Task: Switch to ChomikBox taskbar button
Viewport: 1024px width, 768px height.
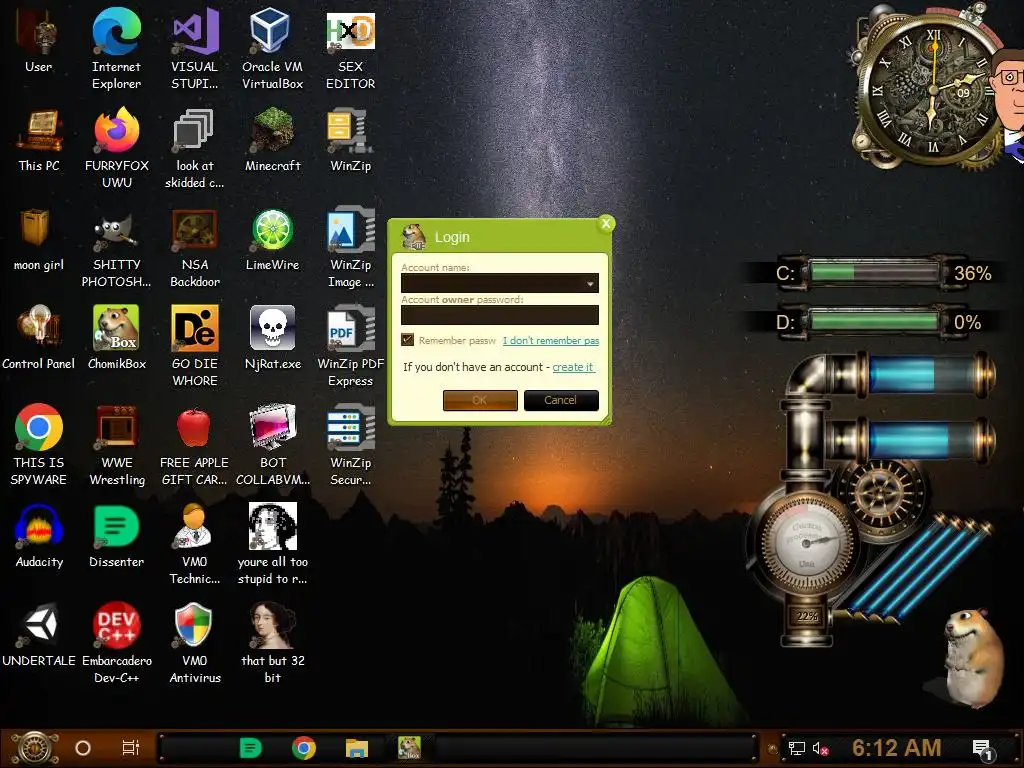Action: (x=409, y=748)
